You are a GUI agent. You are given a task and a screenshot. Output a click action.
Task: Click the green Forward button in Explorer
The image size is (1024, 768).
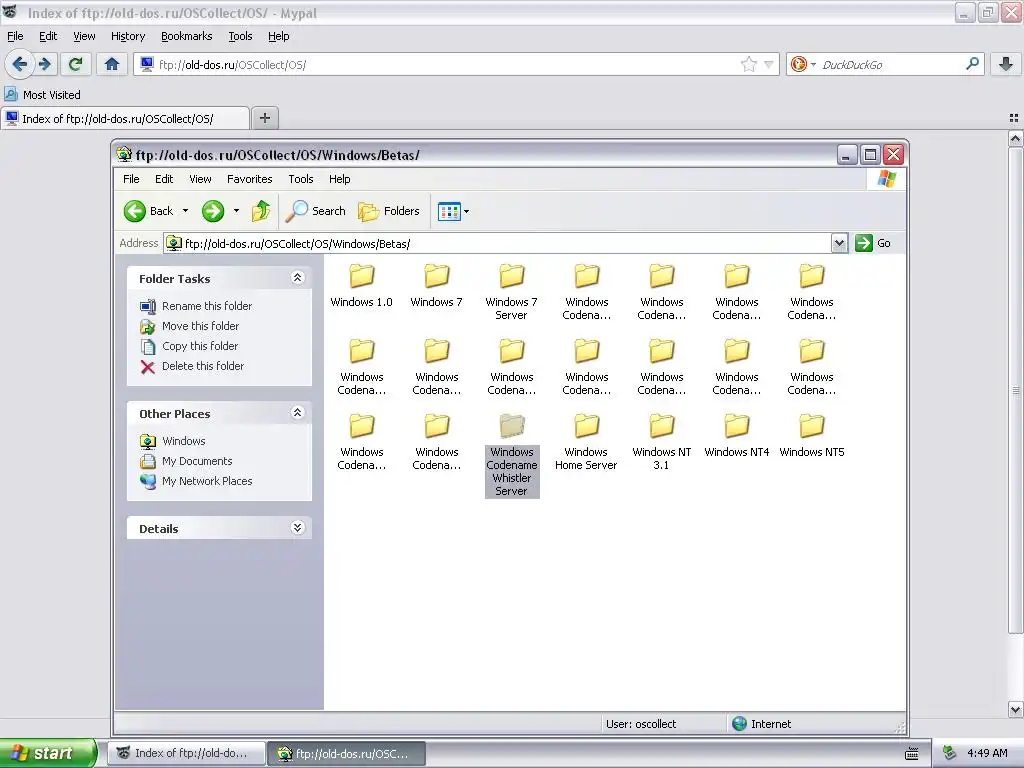click(x=213, y=211)
